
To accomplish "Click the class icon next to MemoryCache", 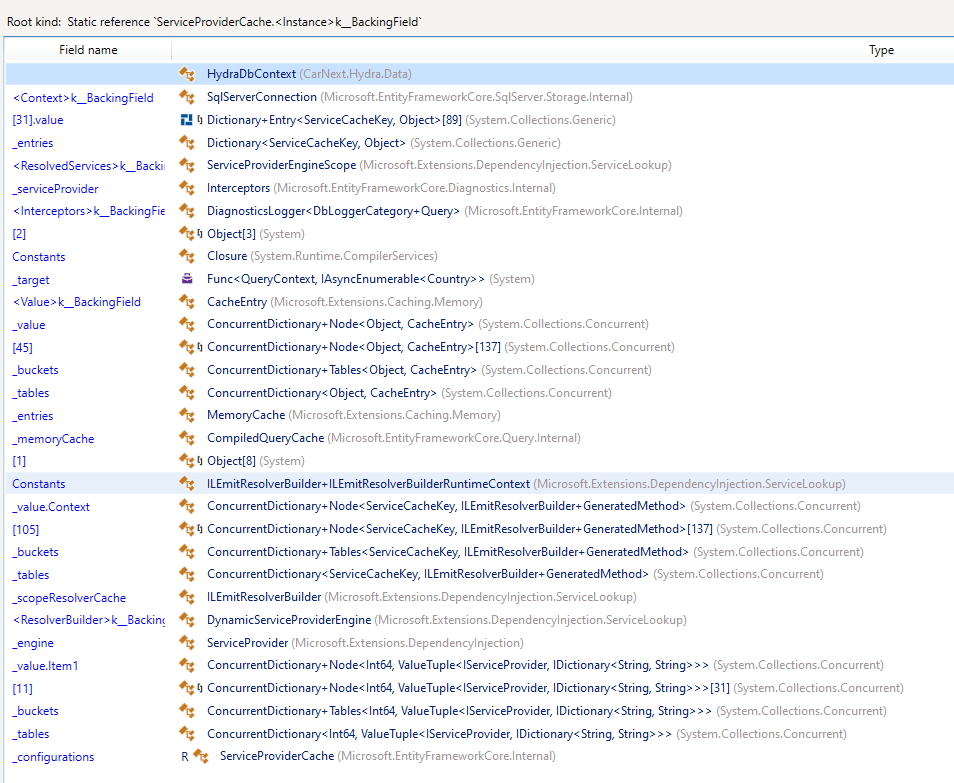I will [190, 415].
